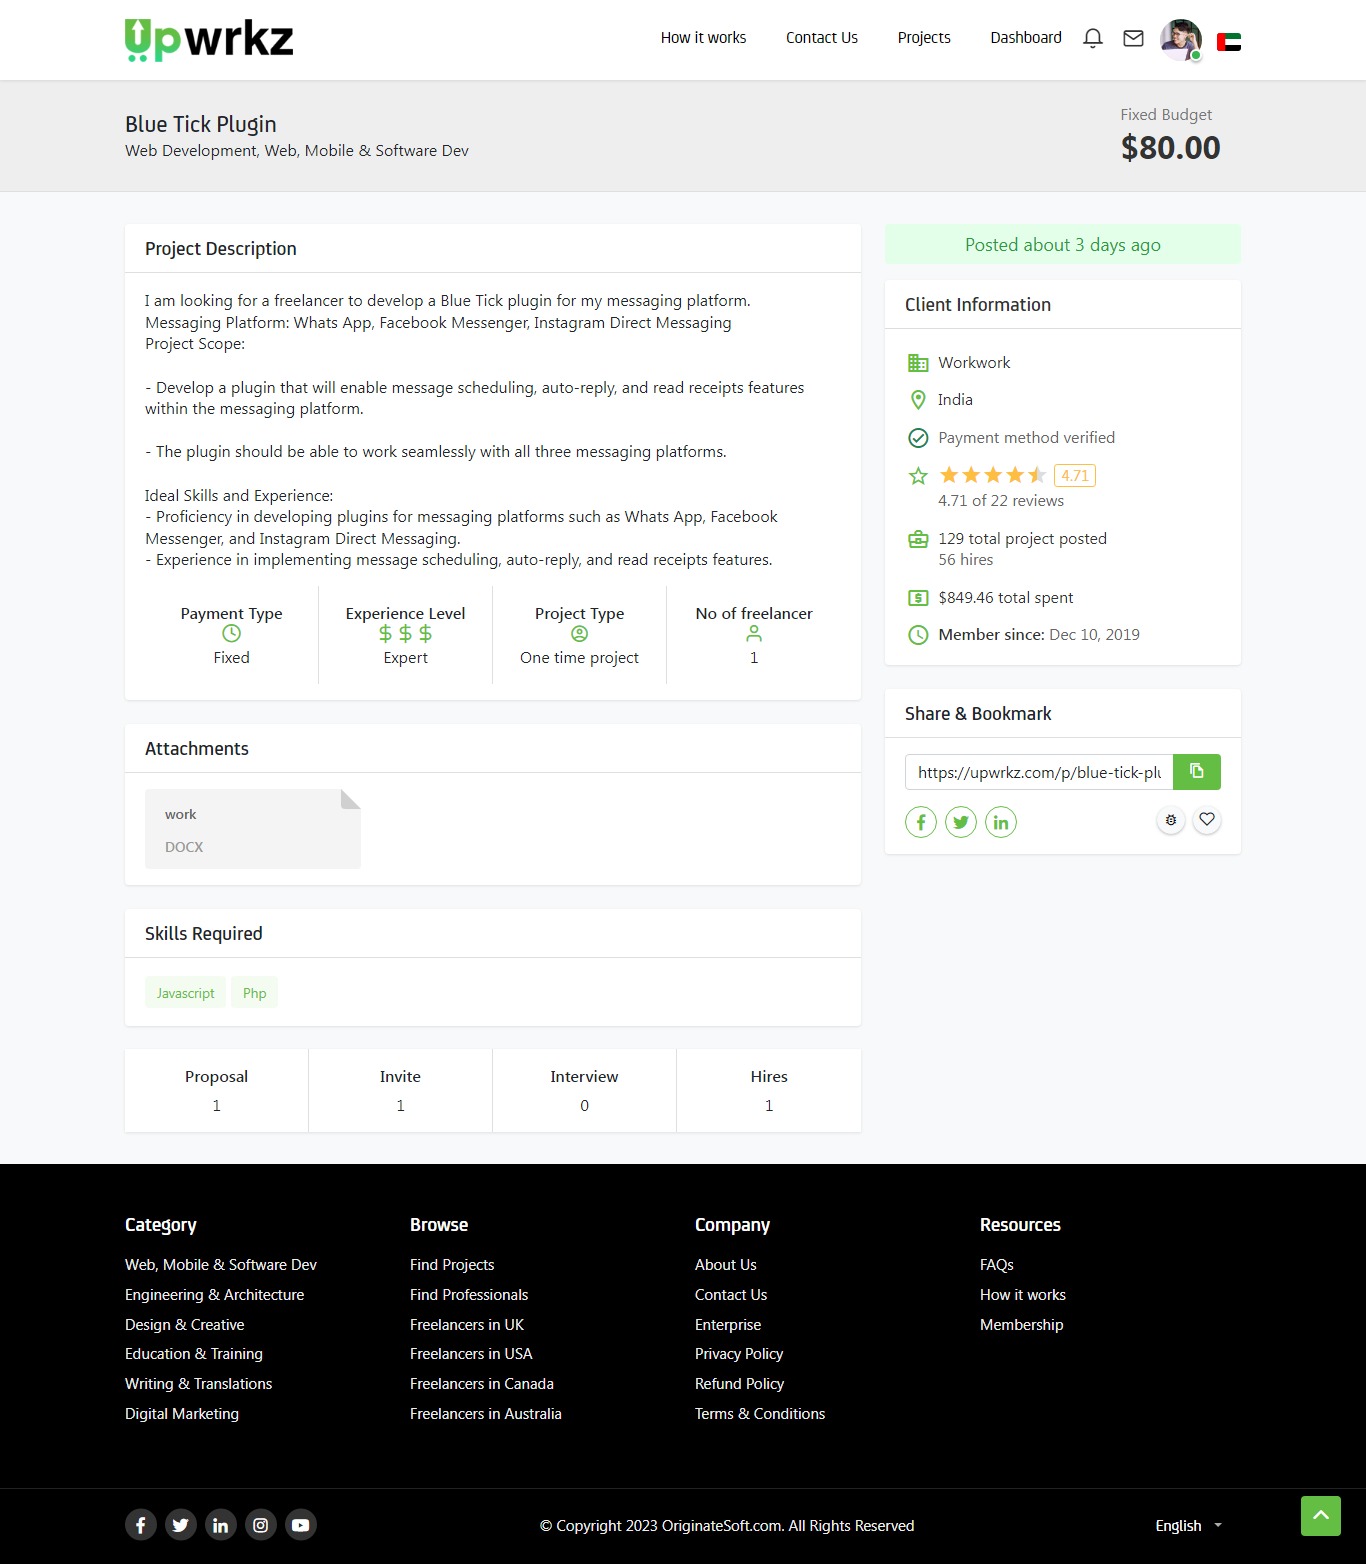Open FAQs link in Resources section
This screenshot has width=1366, height=1564.
click(x=996, y=1264)
